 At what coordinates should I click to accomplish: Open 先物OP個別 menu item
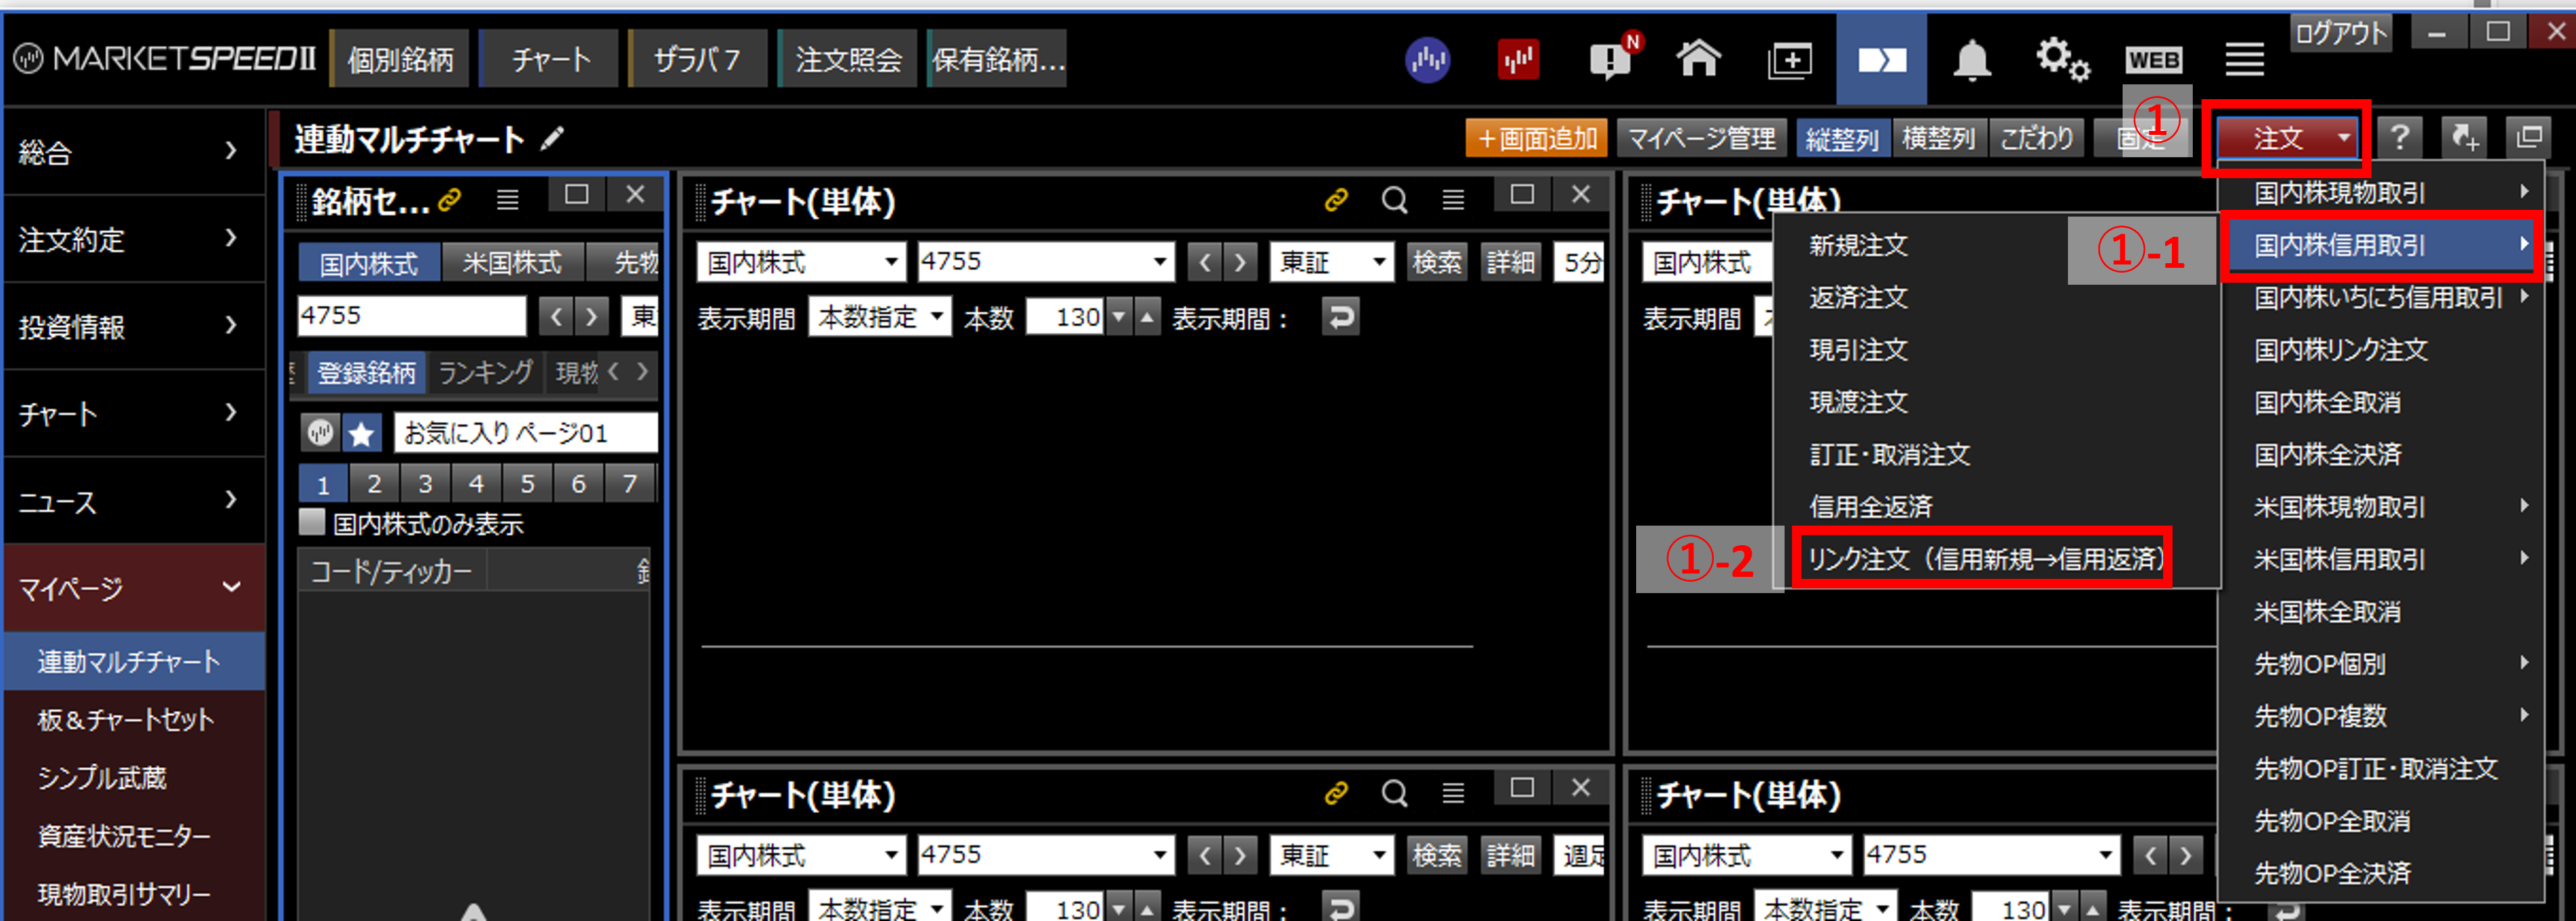point(2382,663)
